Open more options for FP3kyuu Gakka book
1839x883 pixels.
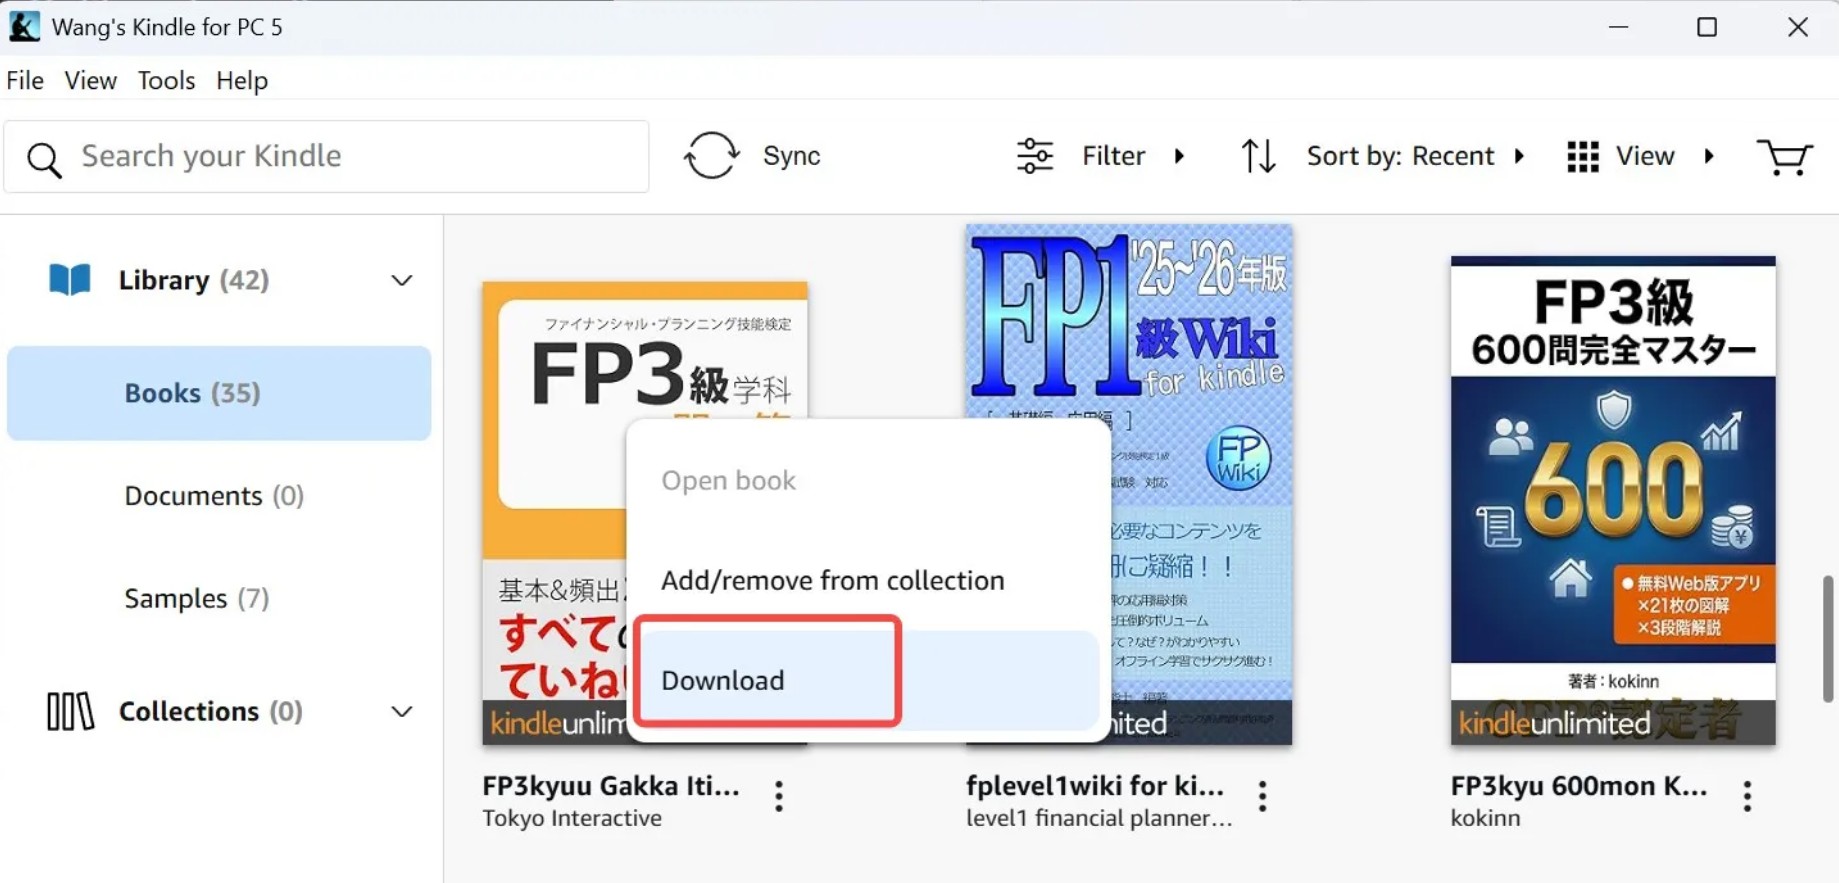779,796
